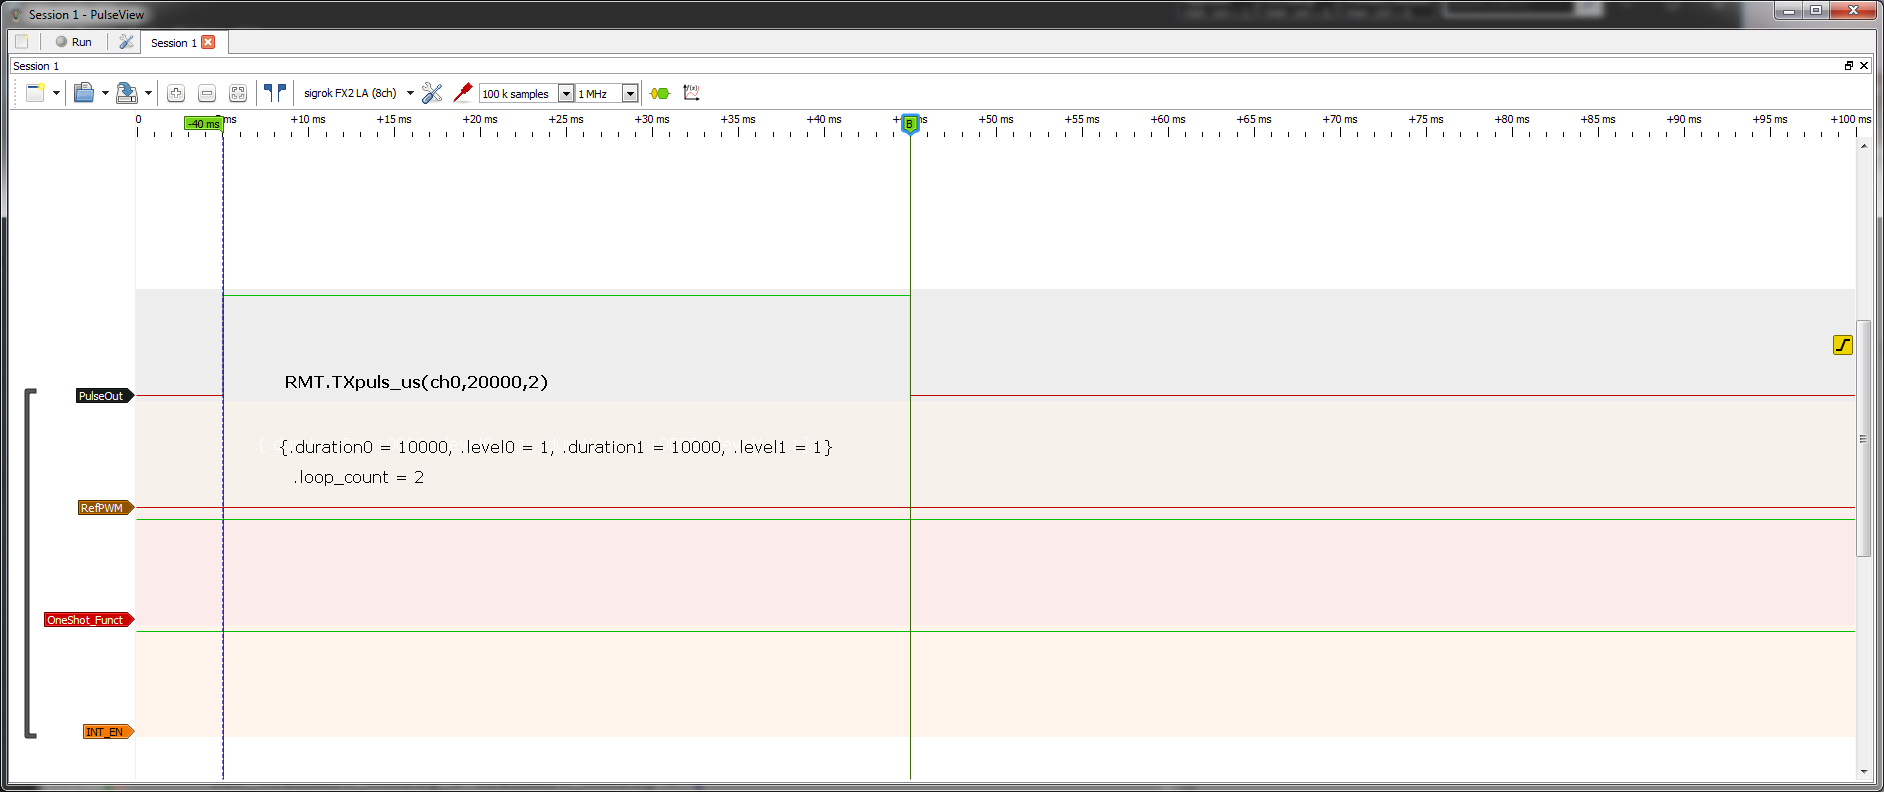Select the RefPWM channel label
Viewport: 1884px width, 792px height.
[x=106, y=508]
